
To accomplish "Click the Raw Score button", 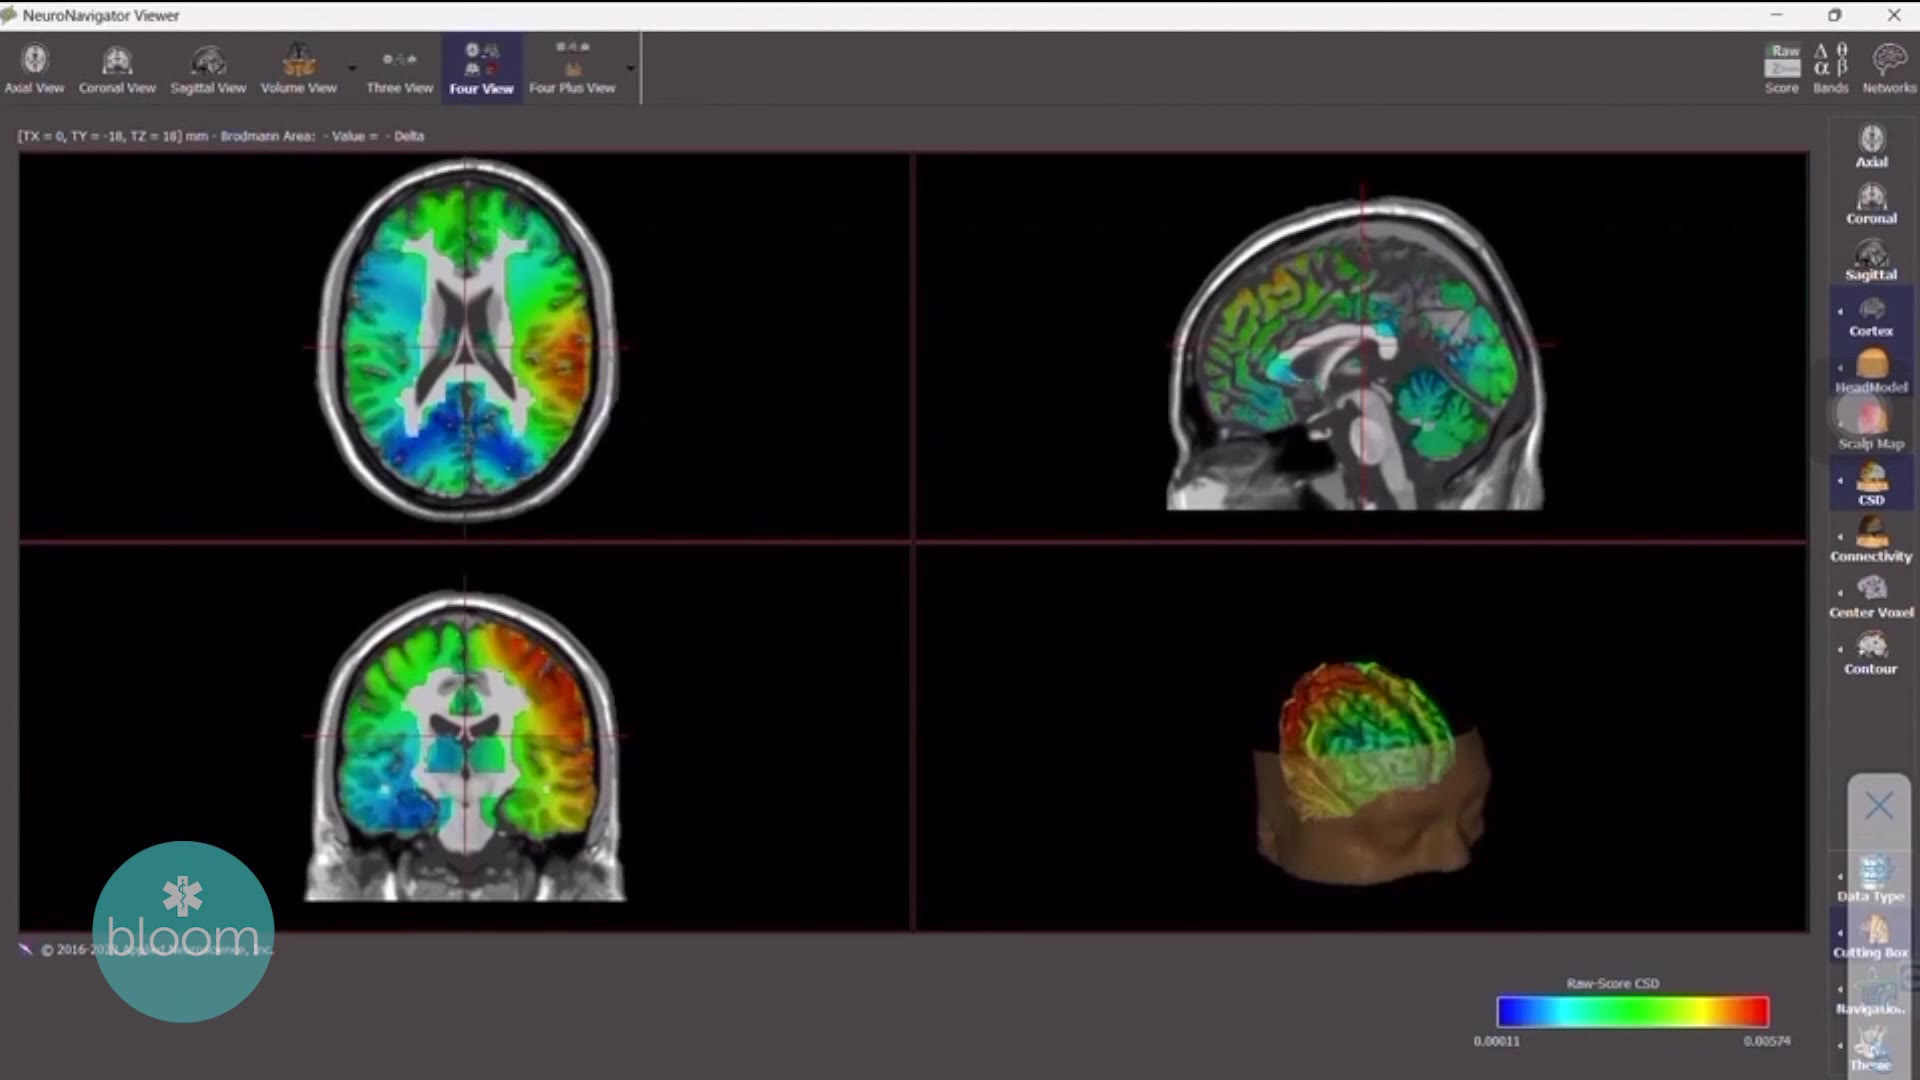I will 1781,67.
